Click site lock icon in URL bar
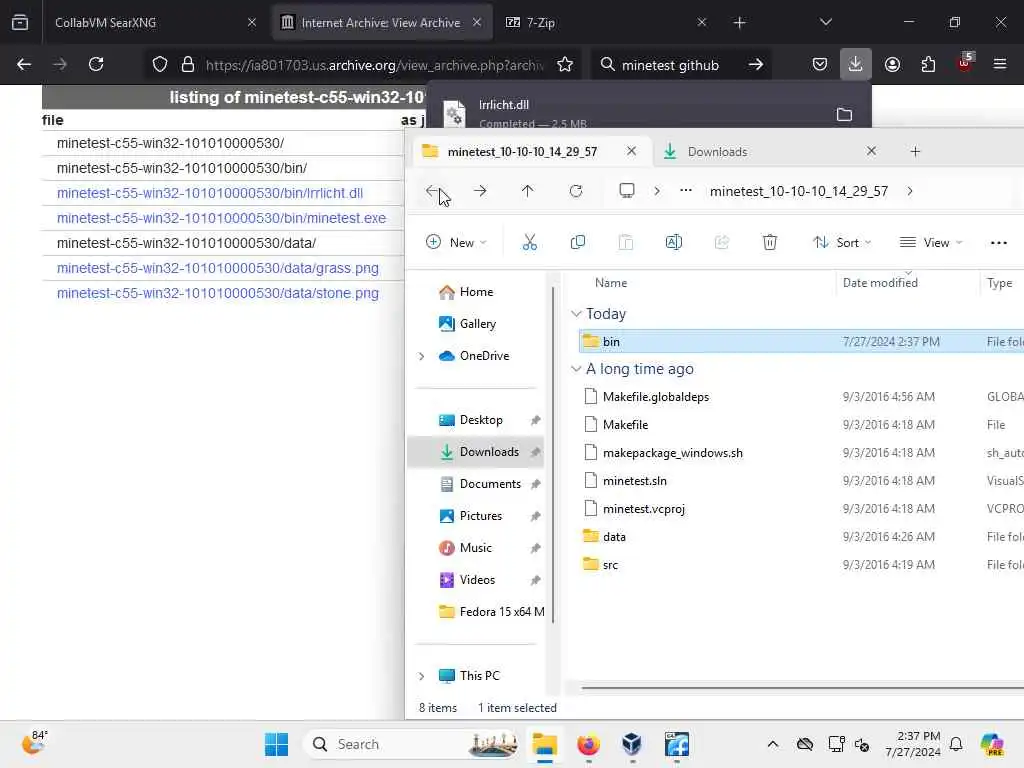 (188, 65)
